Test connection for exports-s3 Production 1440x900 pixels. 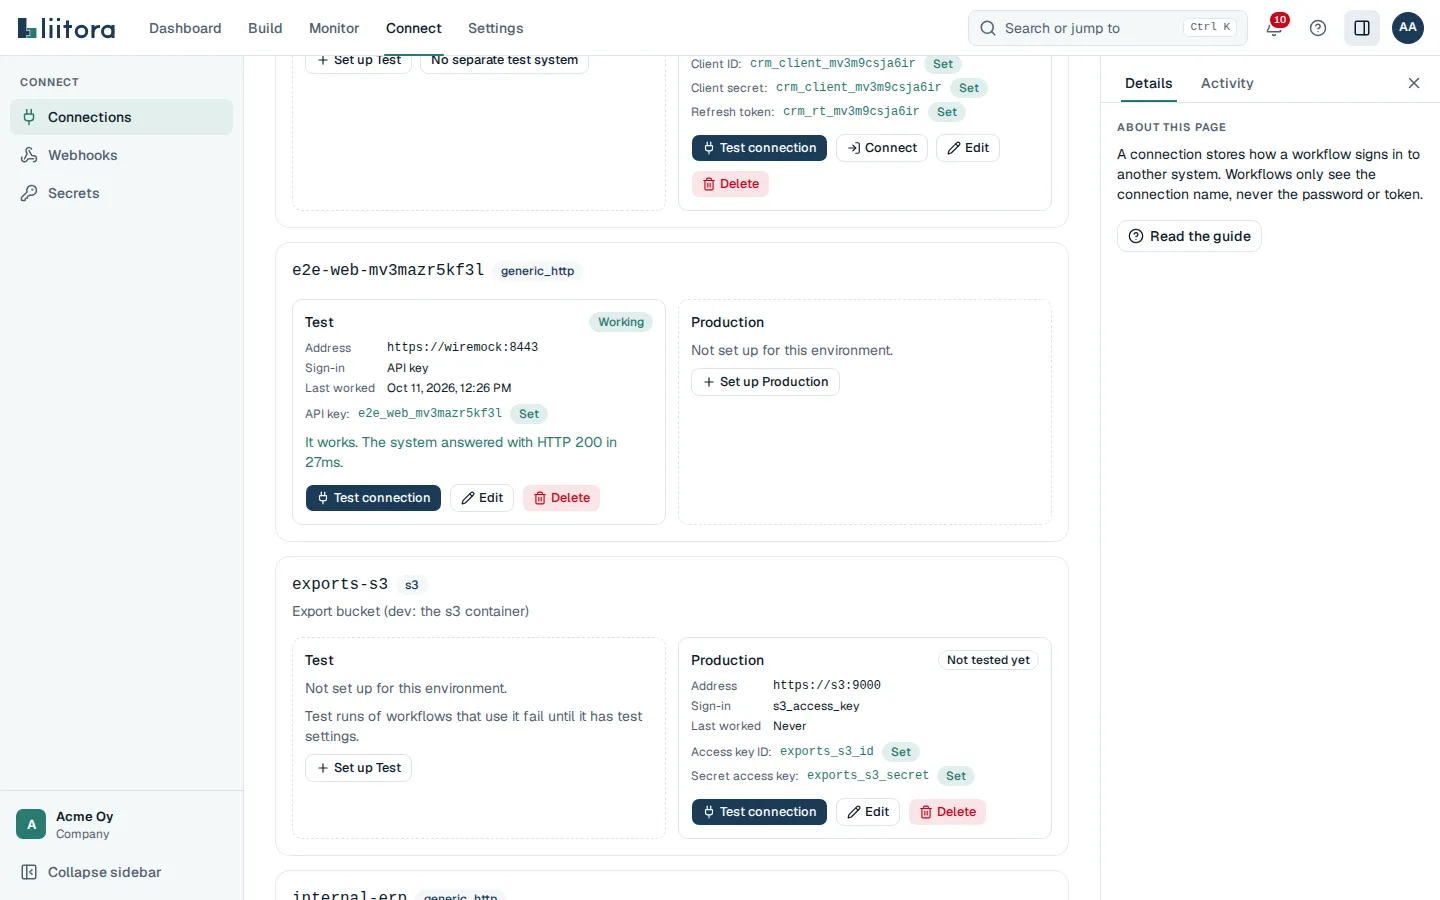[x=759, y=812]
